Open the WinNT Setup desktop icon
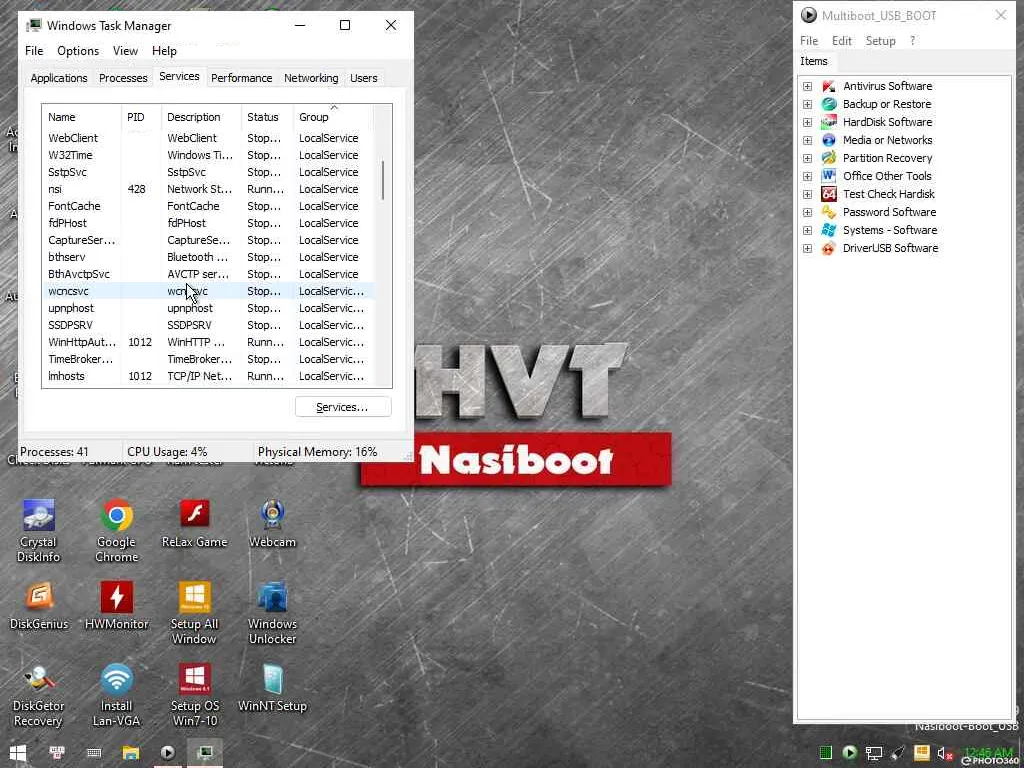The image size is (1024, 768). pos(272,688)
